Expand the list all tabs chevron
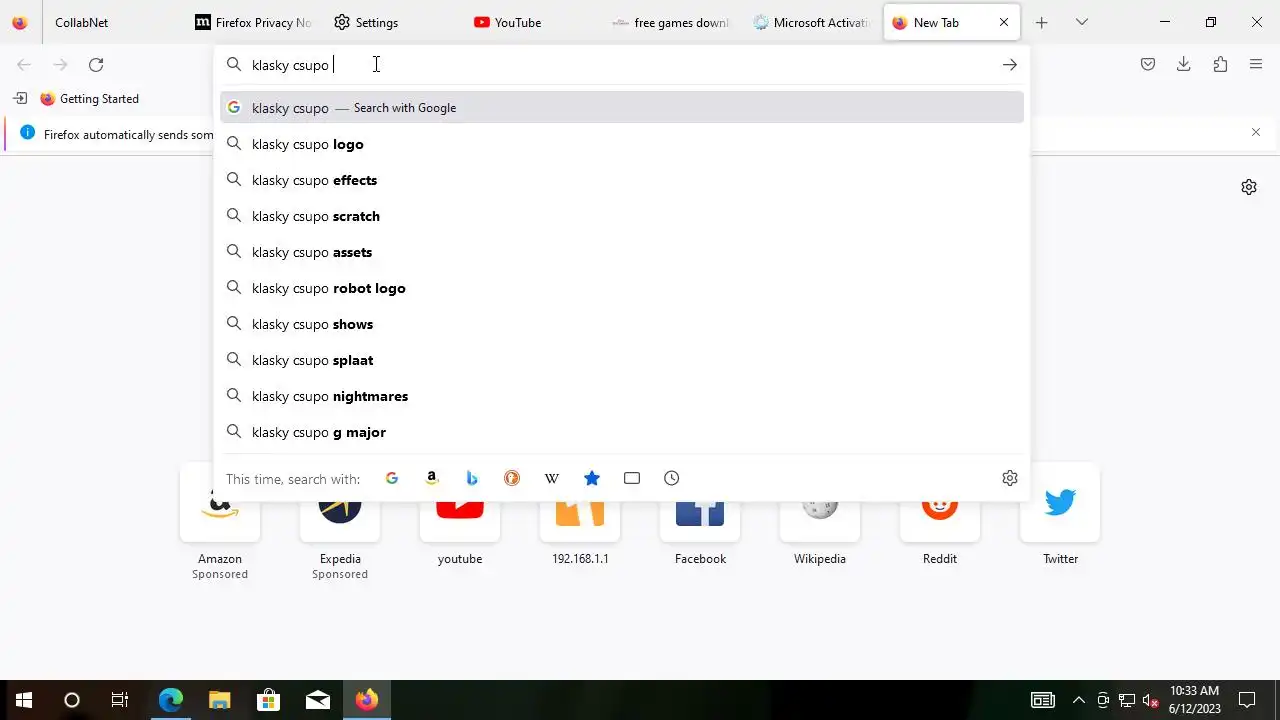Viewport: 1280px width, 720px height. (x=1081, y=22)
